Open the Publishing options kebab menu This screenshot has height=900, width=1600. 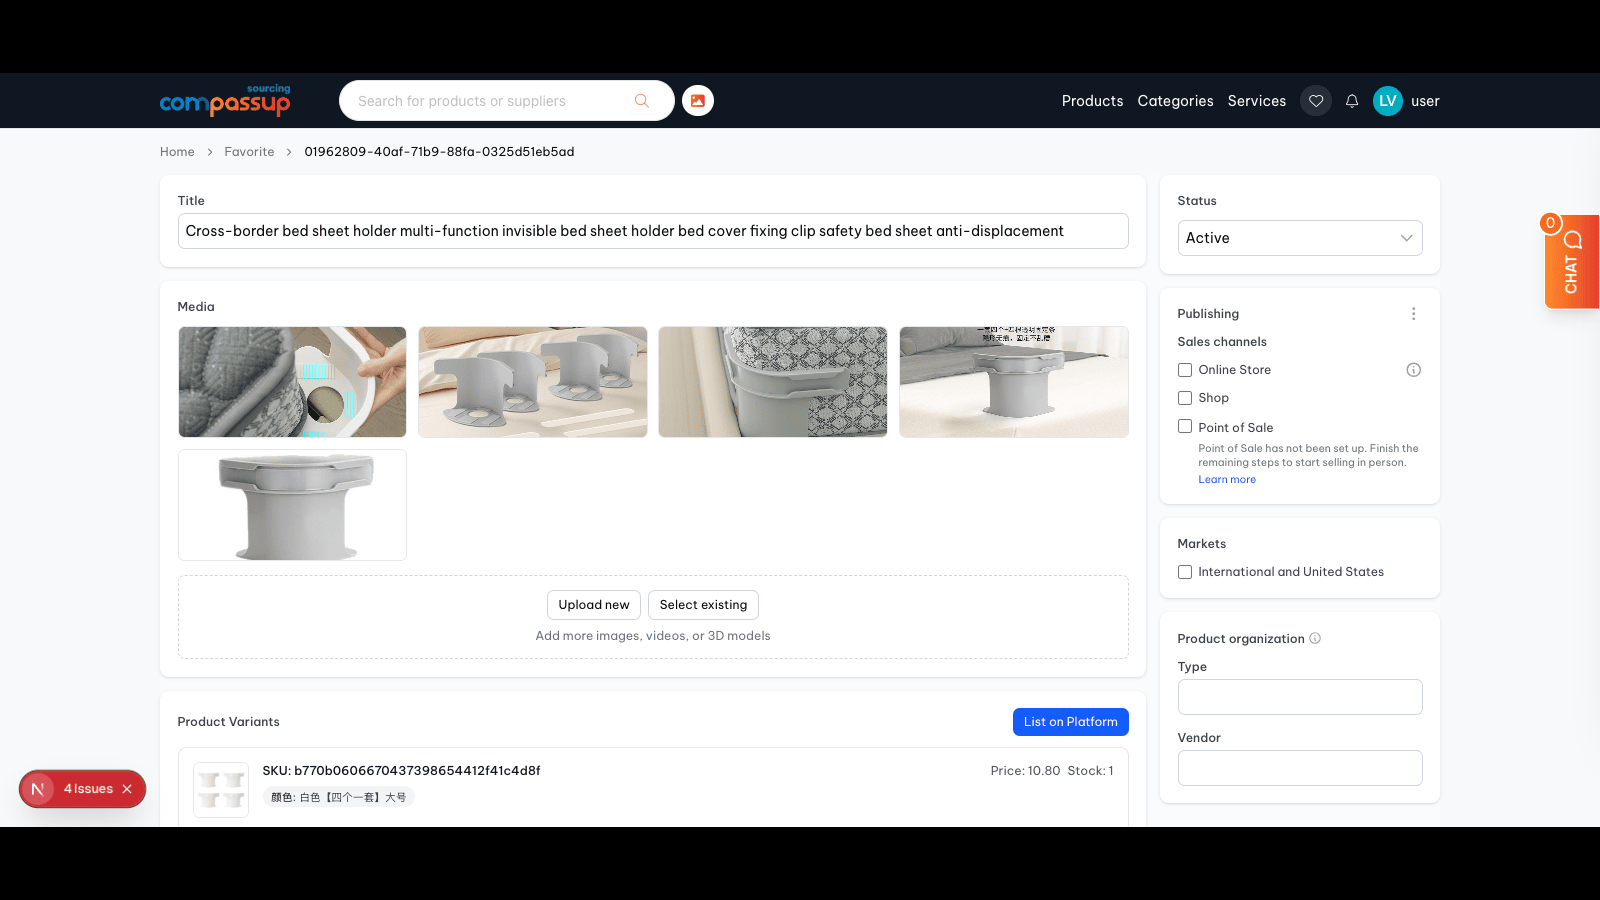pyautogui.click(x=1414, y=313)
